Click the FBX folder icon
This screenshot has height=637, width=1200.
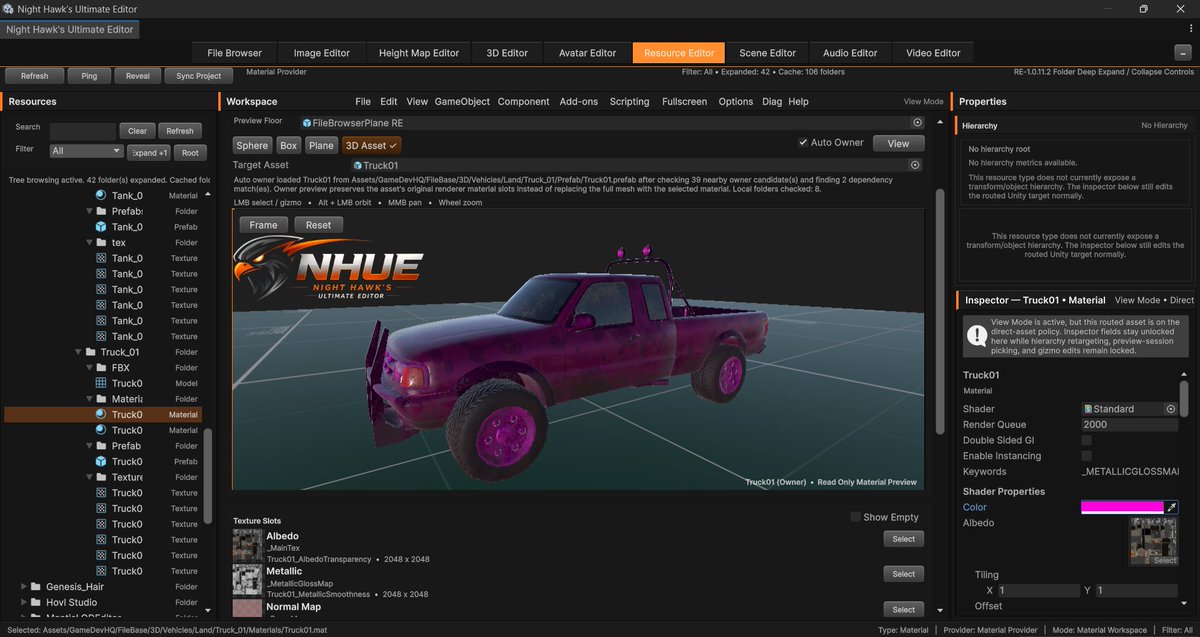pyautogui.click(x=101, y=368)
